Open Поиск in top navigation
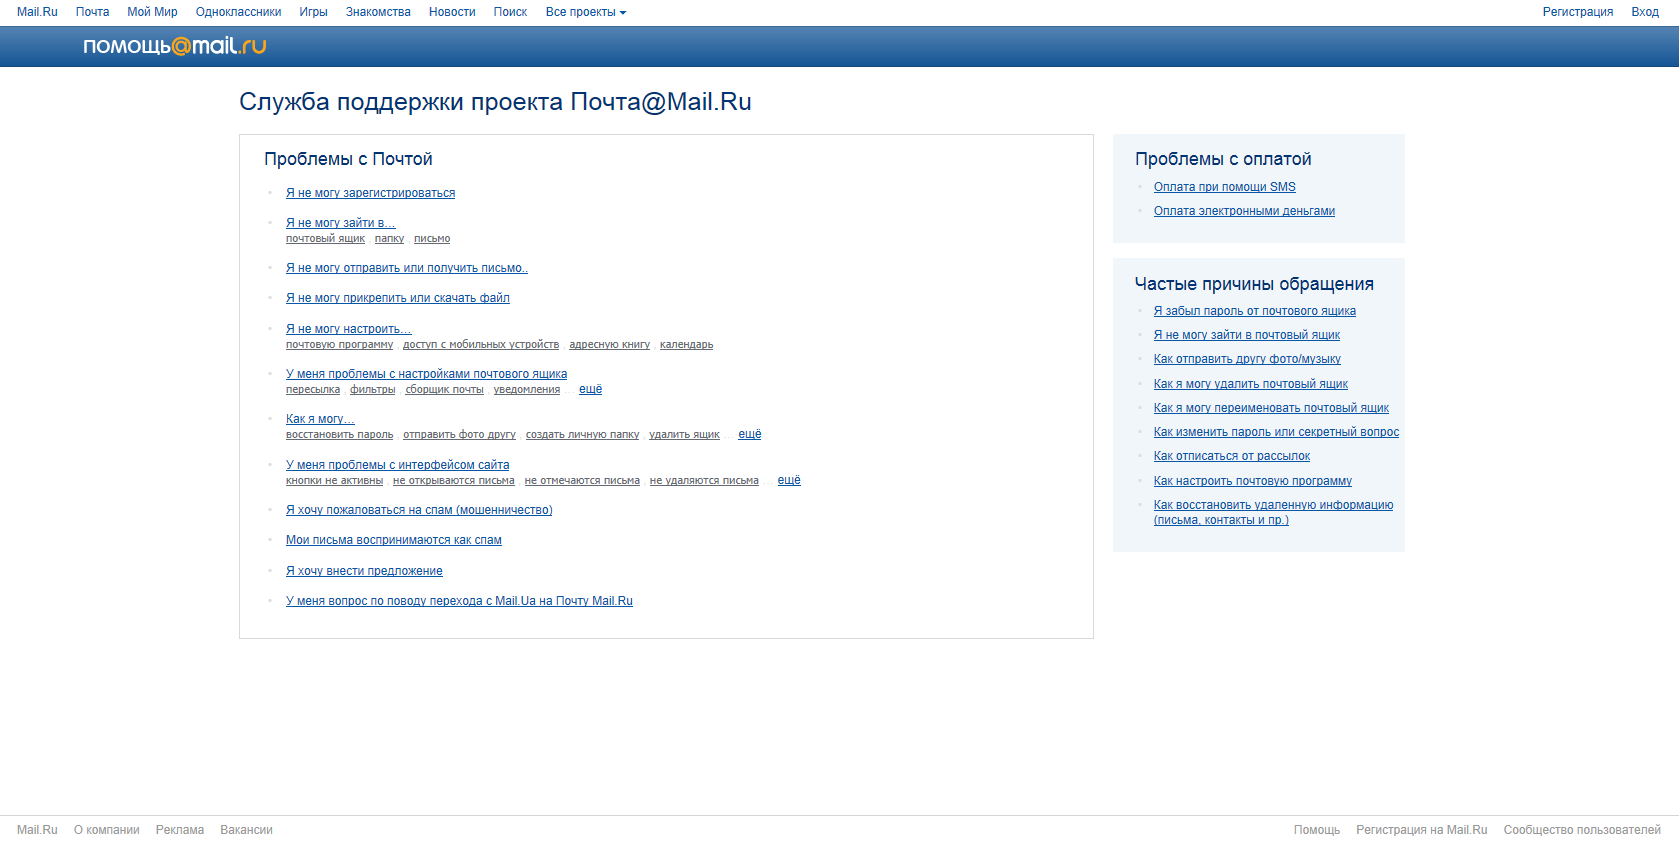 (510, 12)
